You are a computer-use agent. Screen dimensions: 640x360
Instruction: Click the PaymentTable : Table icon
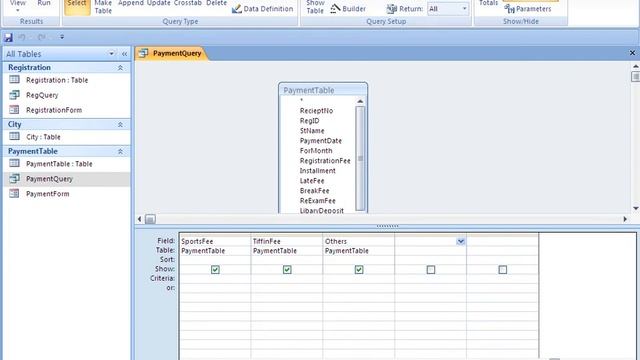click(14, 163)
